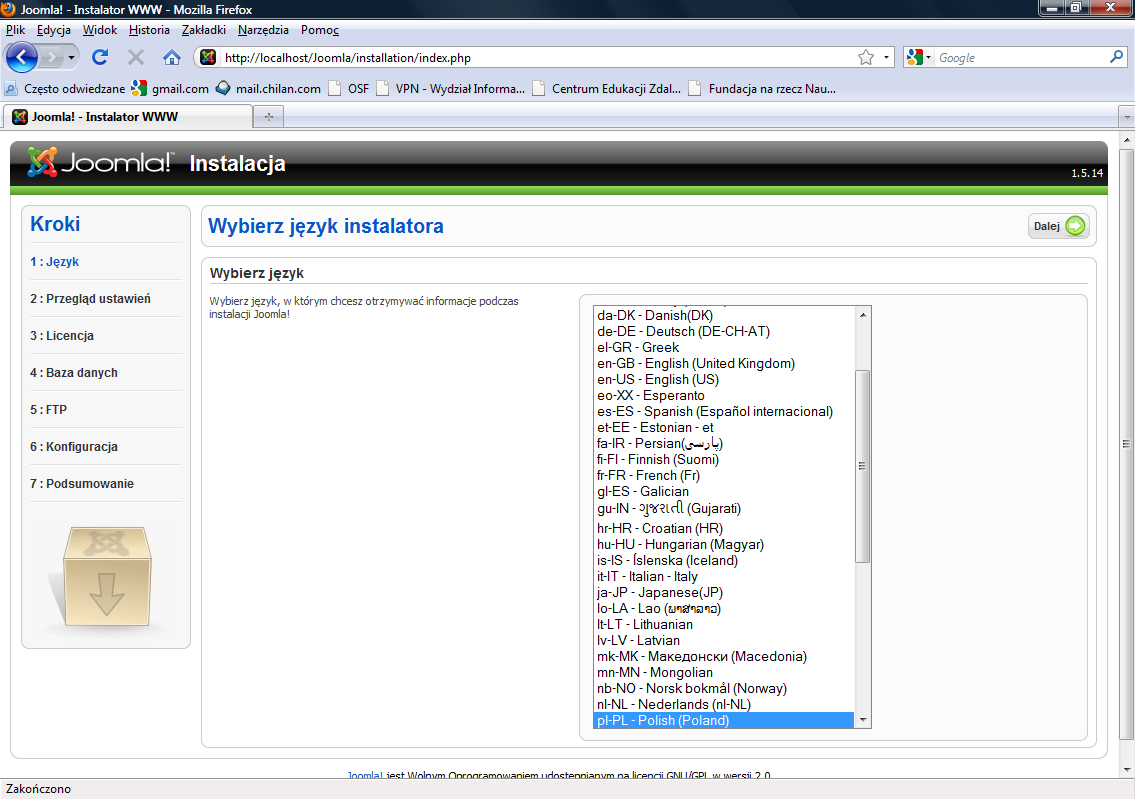1135x800 pixels.
Task: Click the page vertical scrollbar thumb
Action: (1126, 445)
